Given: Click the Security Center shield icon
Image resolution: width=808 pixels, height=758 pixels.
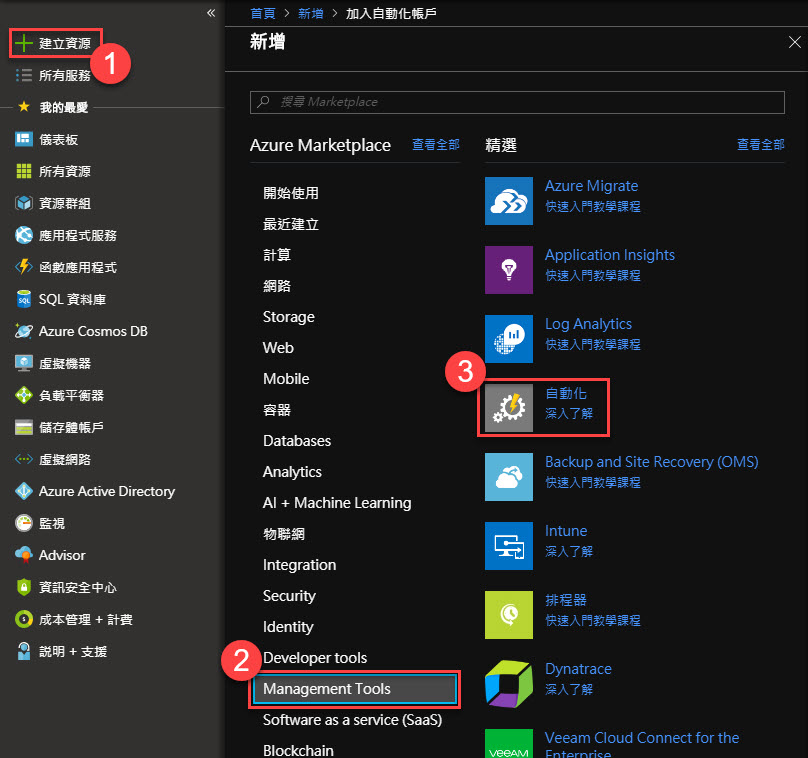Looking at the screenshot, I should [24, 587].
